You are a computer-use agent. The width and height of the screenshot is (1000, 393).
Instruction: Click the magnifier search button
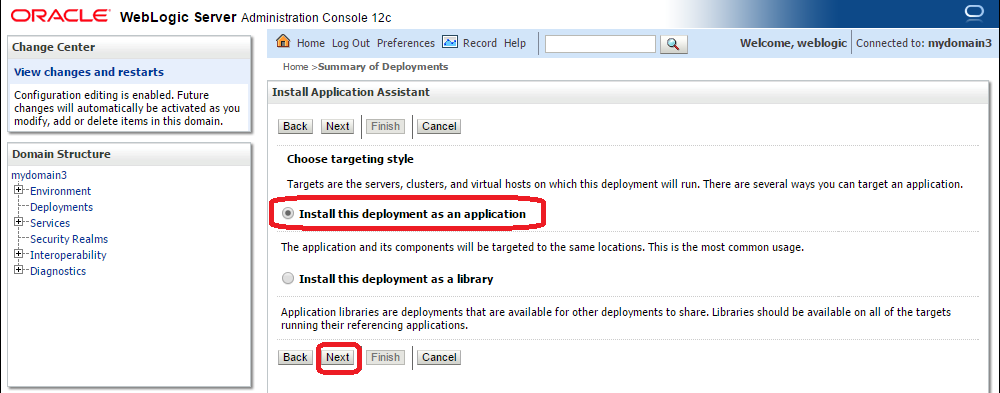click(673, 43)
